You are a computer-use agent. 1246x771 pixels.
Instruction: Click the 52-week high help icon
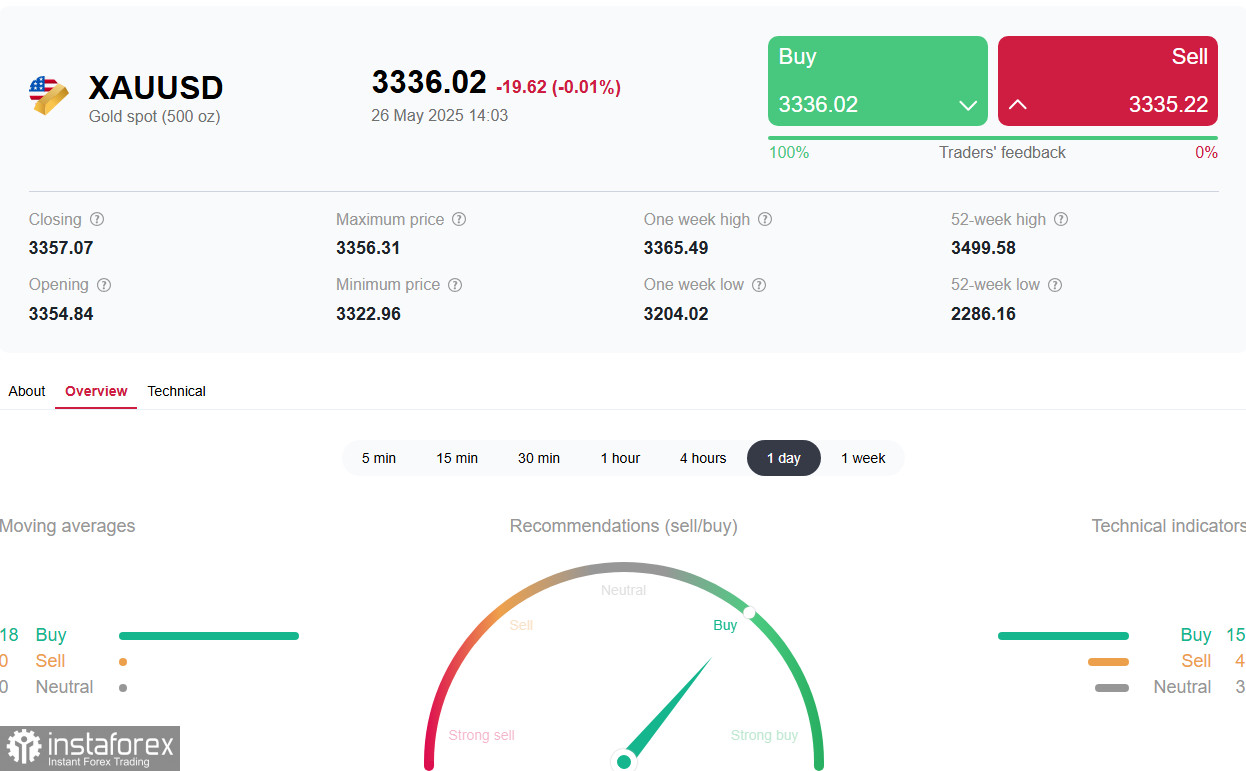click(1061, 219)
